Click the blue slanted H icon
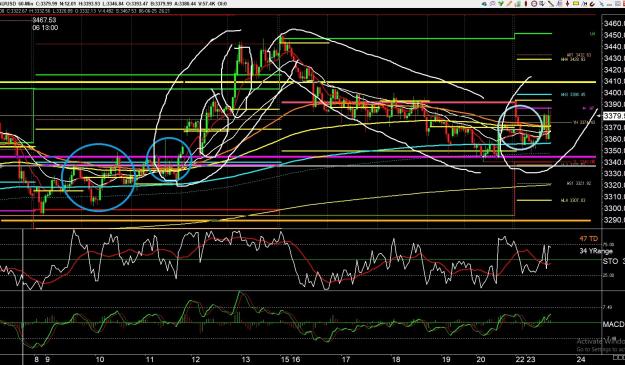The height and width of the screenshot is (365, 625). click(x=584, y=4)
